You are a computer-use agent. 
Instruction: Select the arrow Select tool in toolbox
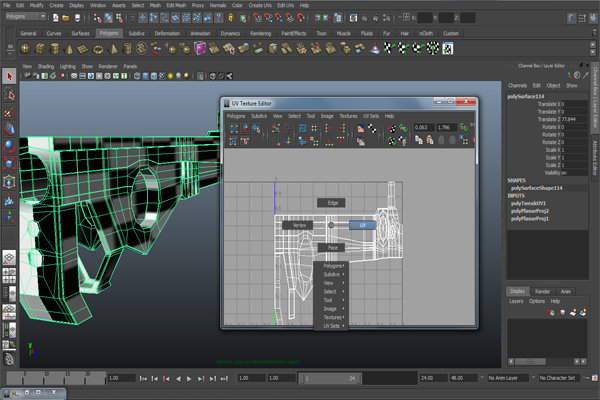[9, 76]
